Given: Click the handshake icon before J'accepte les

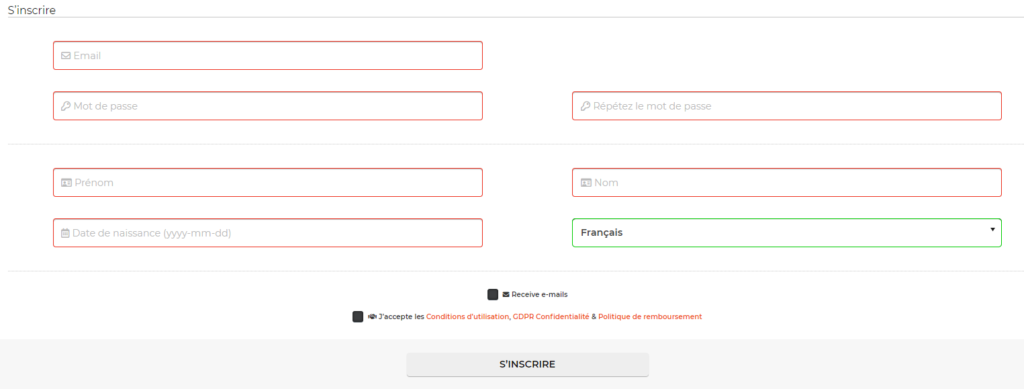Looking at the screenshot, I should click(372, 317).
